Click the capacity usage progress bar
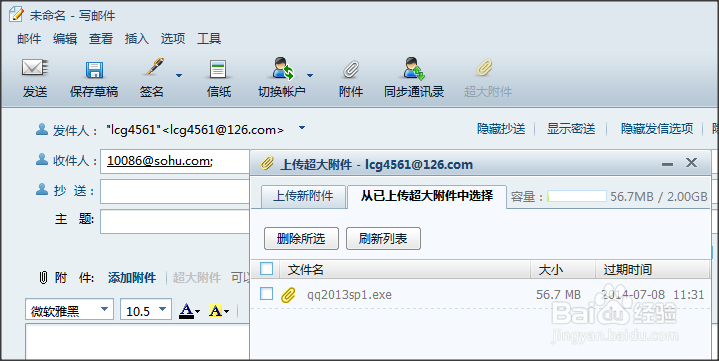The image size is (719, 361). 577,196
